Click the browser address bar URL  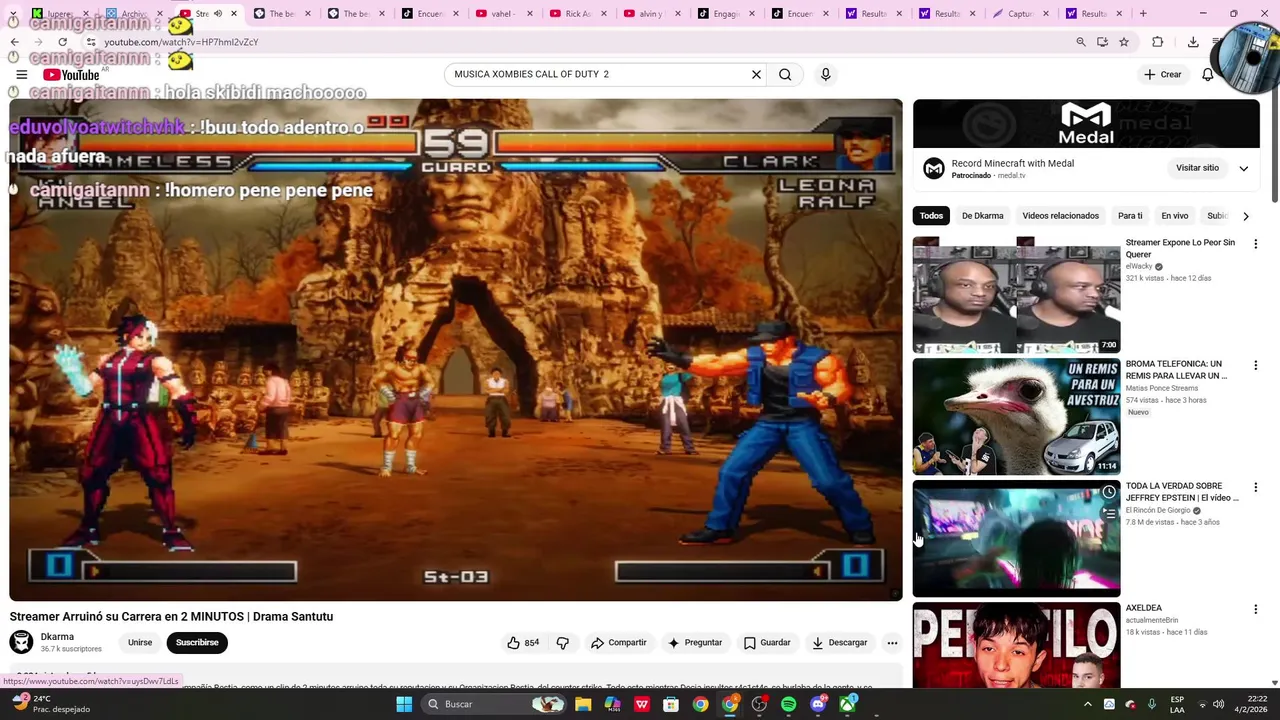click(x=181, y=42)
